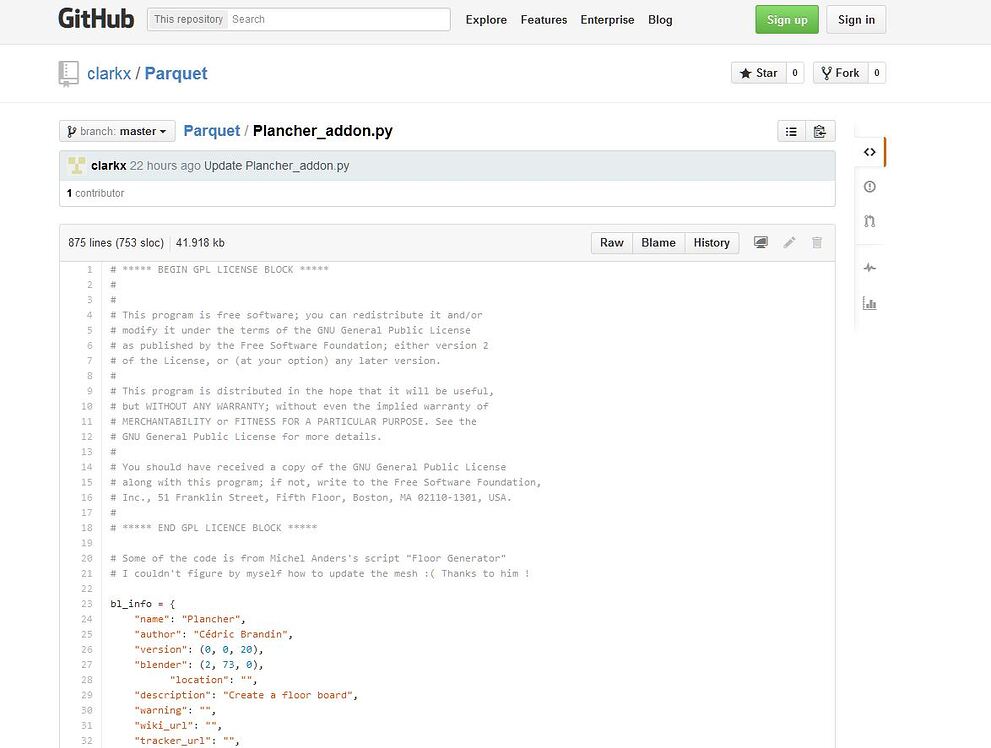Click bl_info = { code line
This screenshot has width=991, height=748.
(x=142, y=604)
